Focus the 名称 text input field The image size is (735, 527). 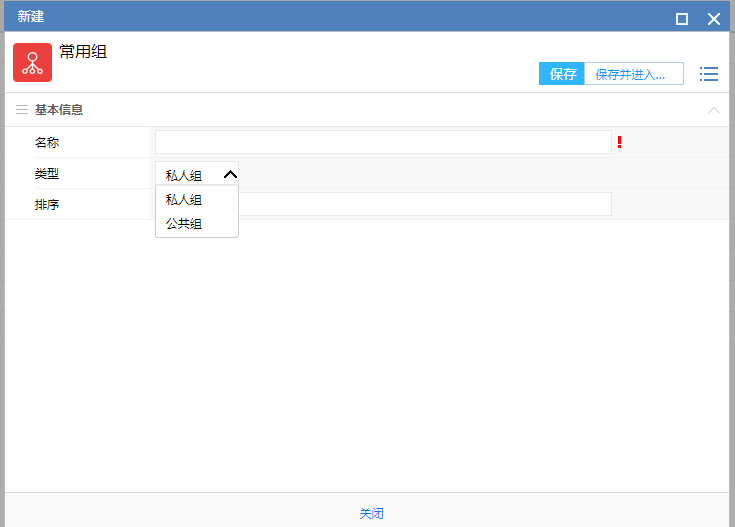tap(382, 142)
